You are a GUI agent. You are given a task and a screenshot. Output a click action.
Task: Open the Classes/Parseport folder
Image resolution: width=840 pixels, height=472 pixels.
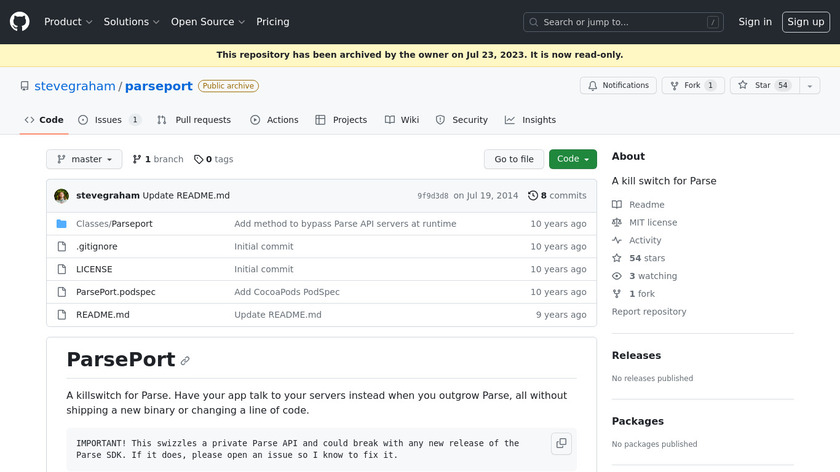click(x=114, y=224)
